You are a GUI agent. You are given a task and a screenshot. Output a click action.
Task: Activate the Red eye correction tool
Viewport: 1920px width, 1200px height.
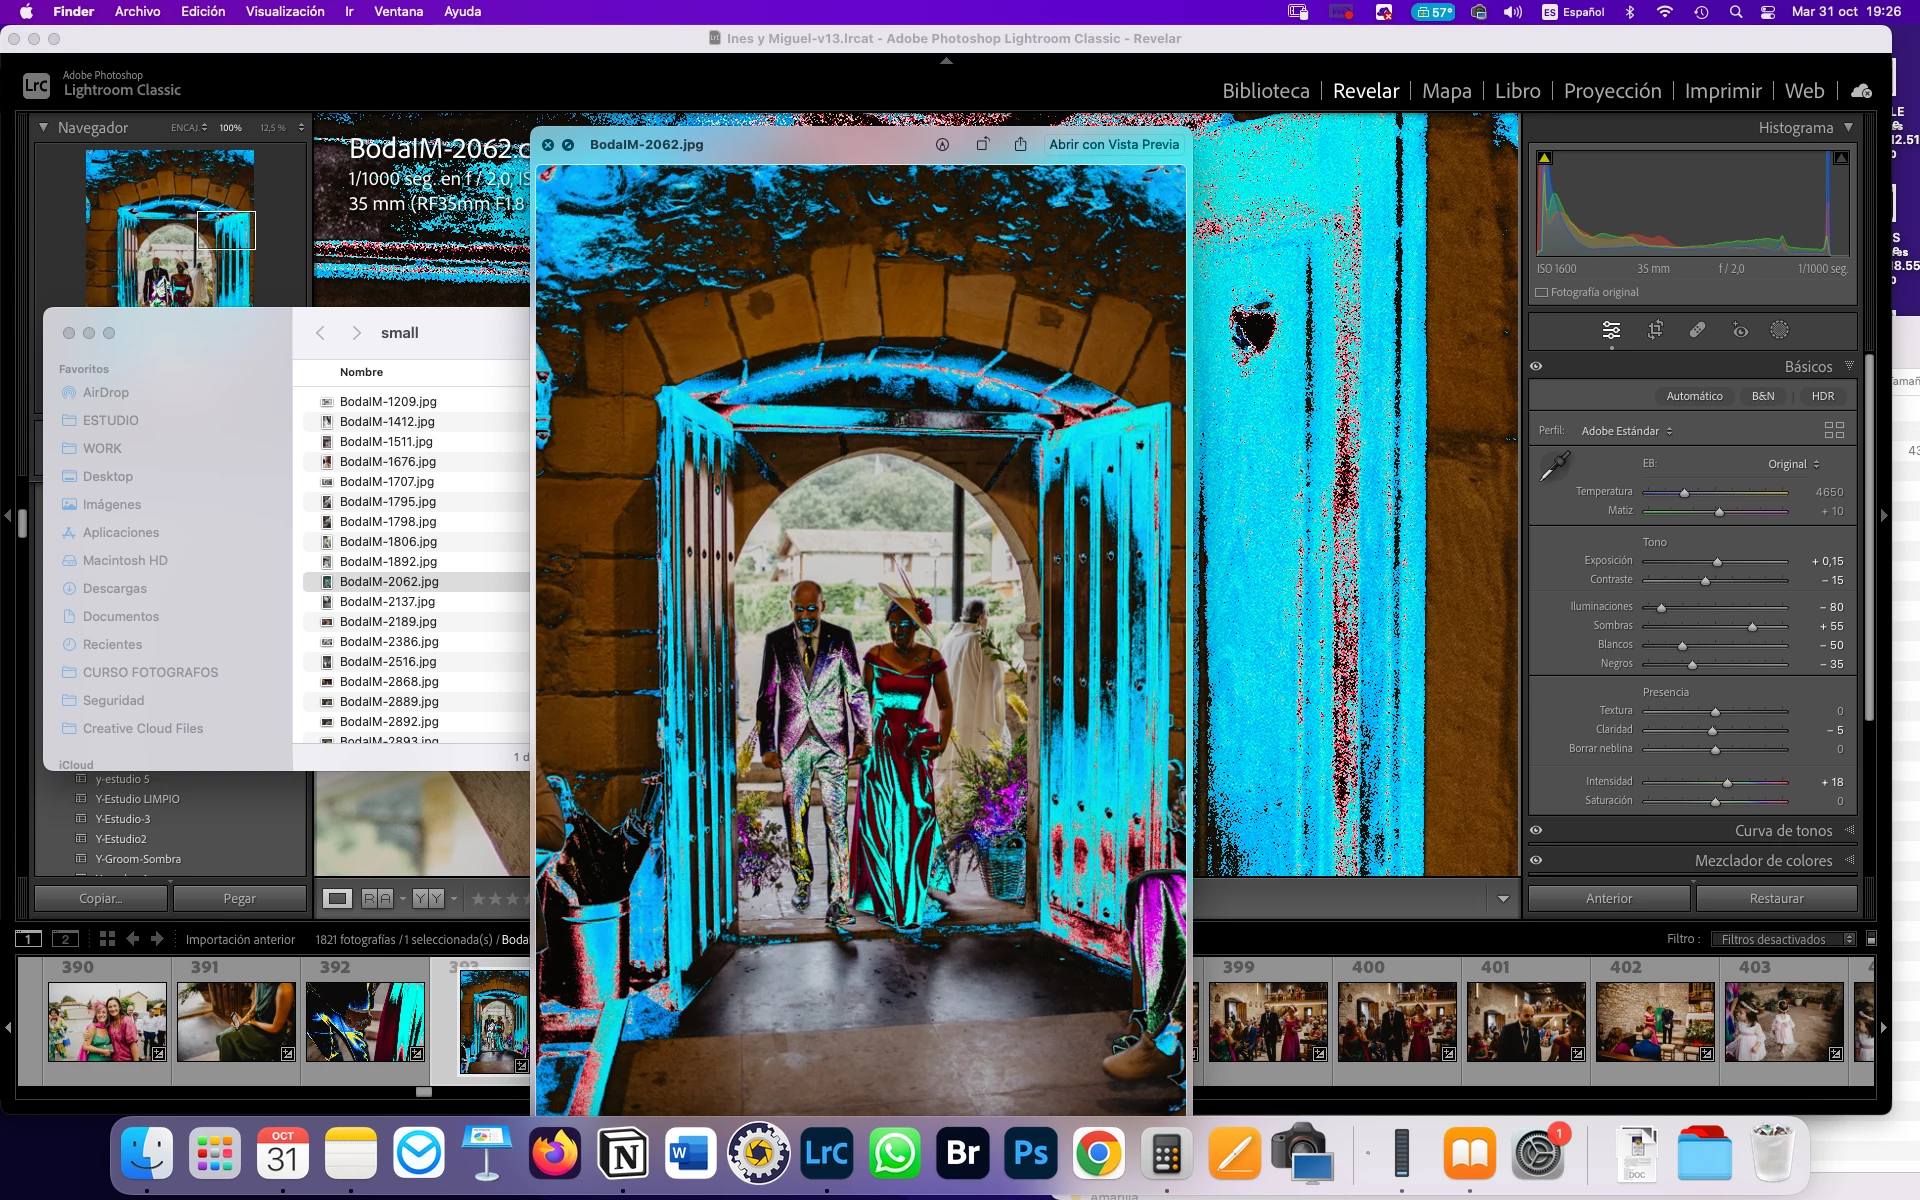pyautogui.click(x=1740, y=330)
